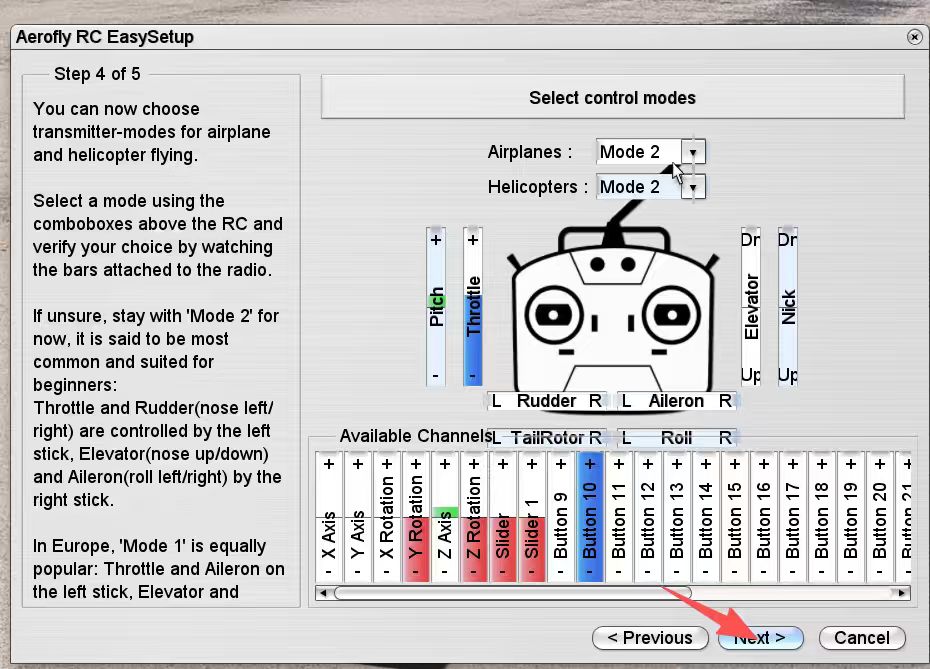Select the Button 10 channel bar
This screenshot has height=669, width=930.
pos(590,517)
